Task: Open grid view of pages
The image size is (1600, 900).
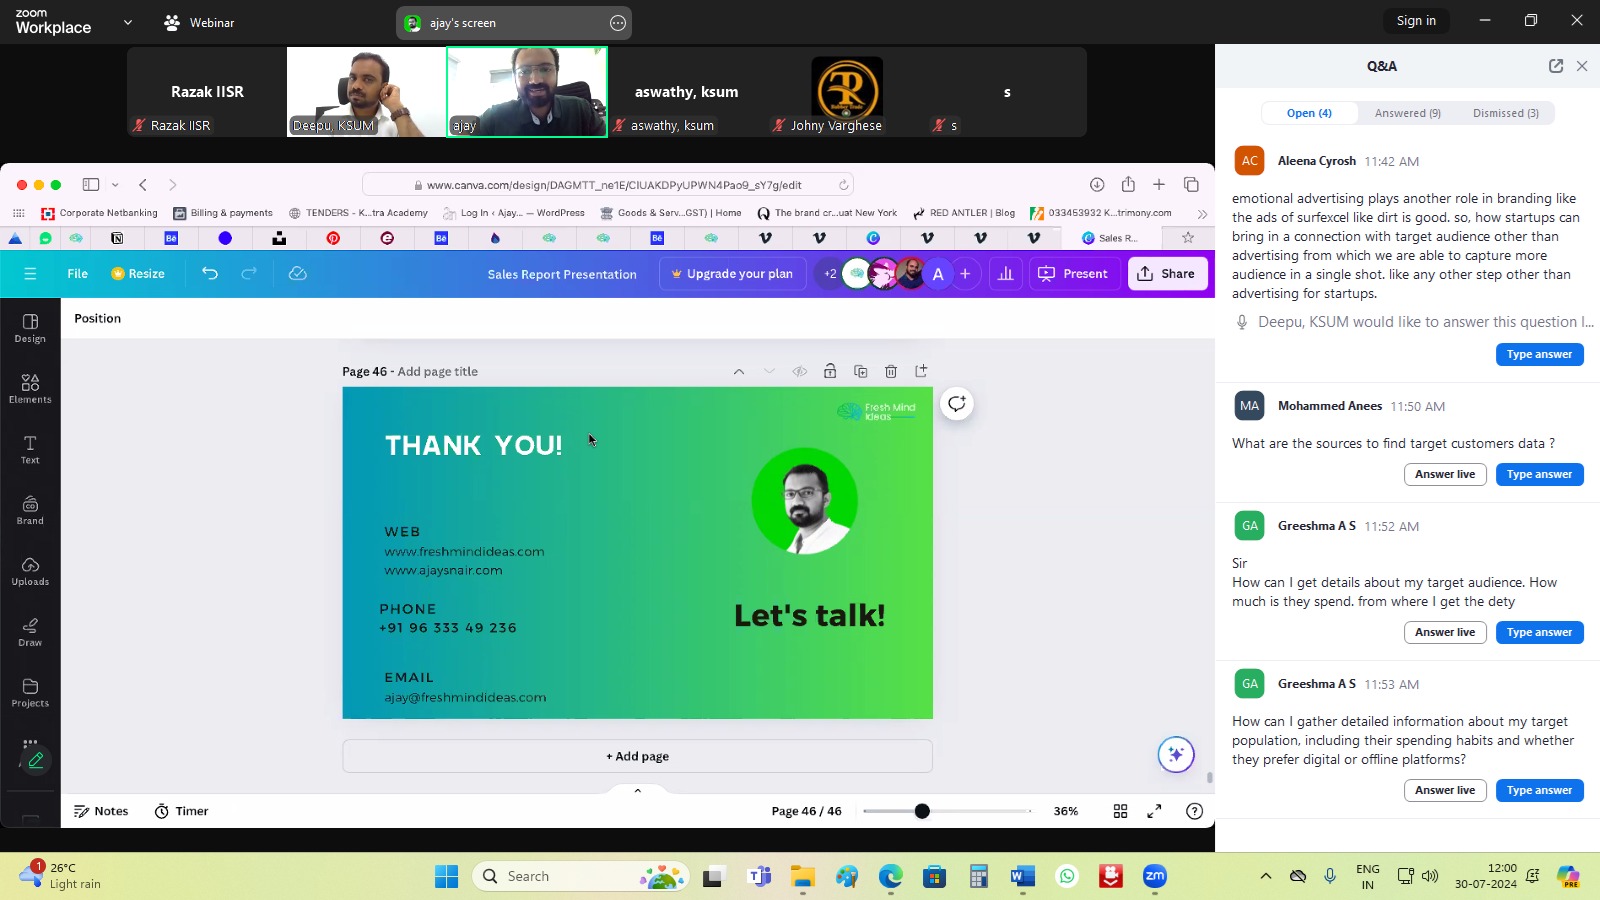Action: pos(1120,811)
